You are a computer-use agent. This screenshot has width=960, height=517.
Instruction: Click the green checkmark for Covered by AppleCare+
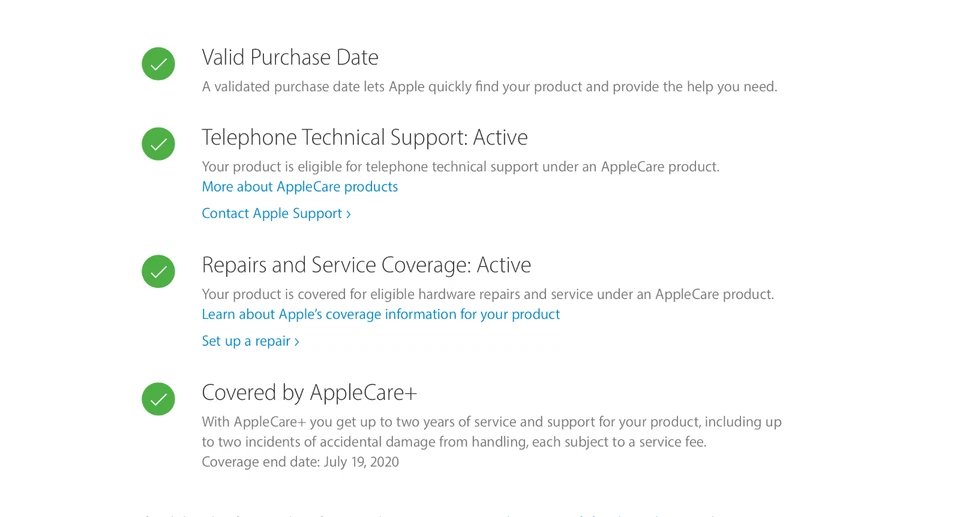[158, 399]
